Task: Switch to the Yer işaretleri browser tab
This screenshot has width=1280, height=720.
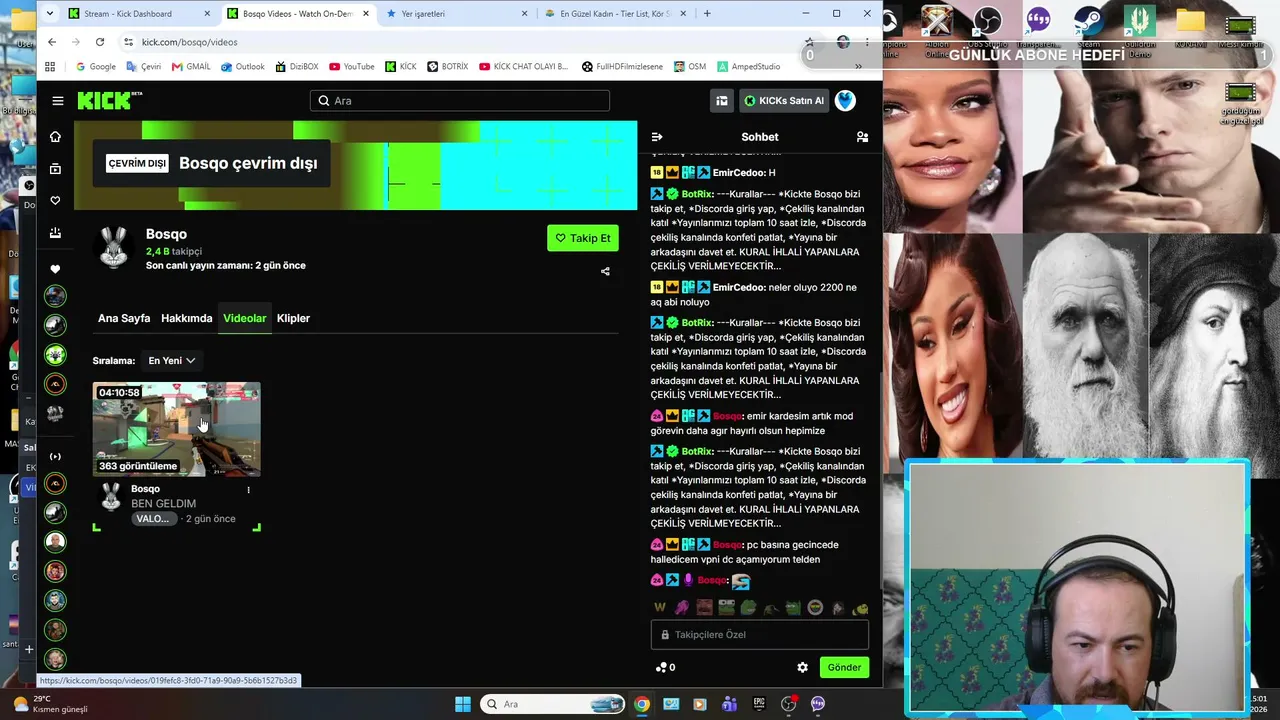Action: [x=458, y=14]
